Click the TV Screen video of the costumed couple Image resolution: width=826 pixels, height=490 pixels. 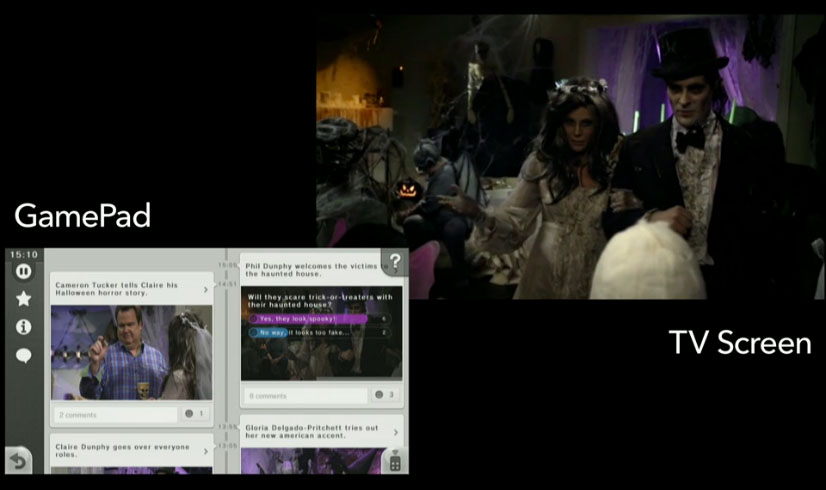(570, 157)
